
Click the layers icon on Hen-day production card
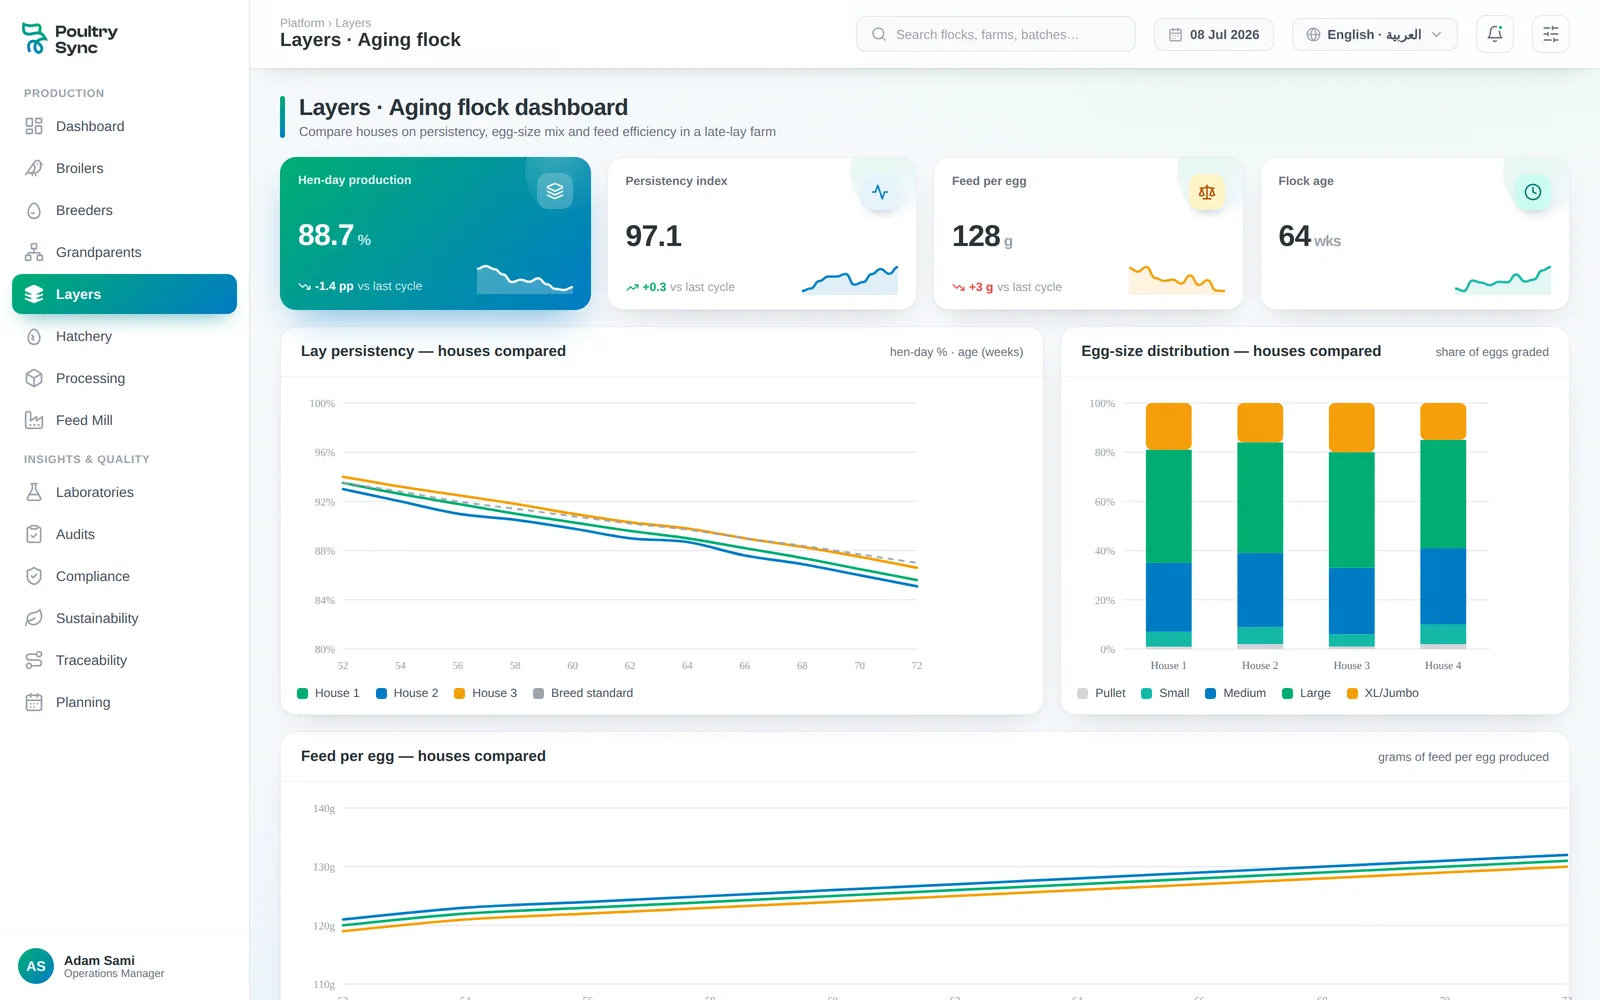coord(555,191)
